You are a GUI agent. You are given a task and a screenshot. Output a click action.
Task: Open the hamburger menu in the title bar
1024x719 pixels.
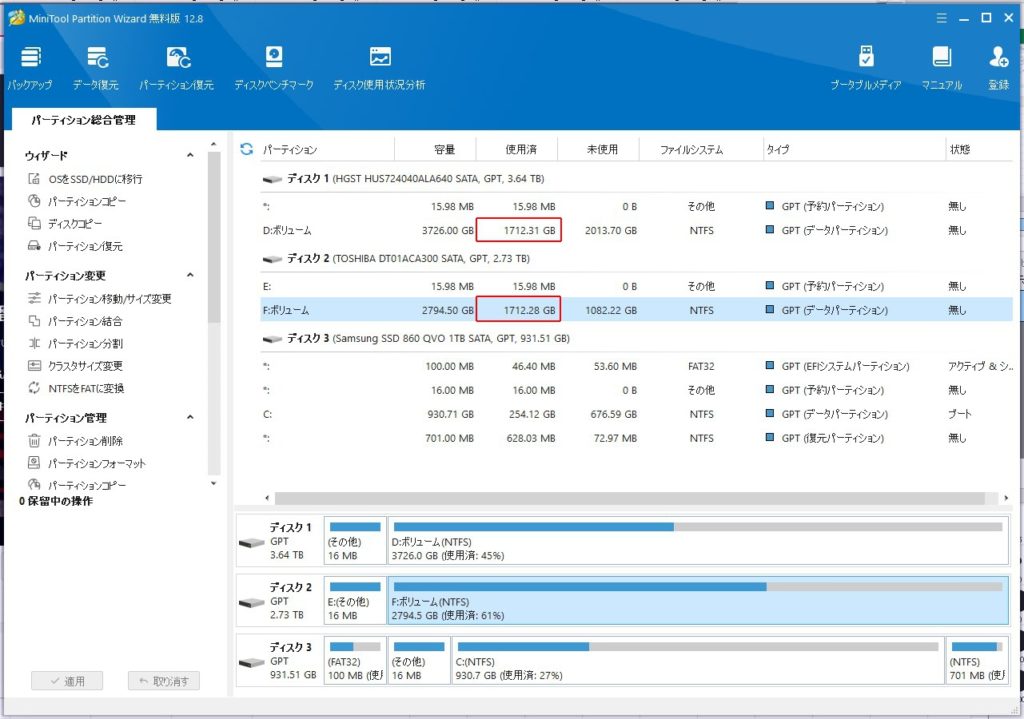[940, 18]
